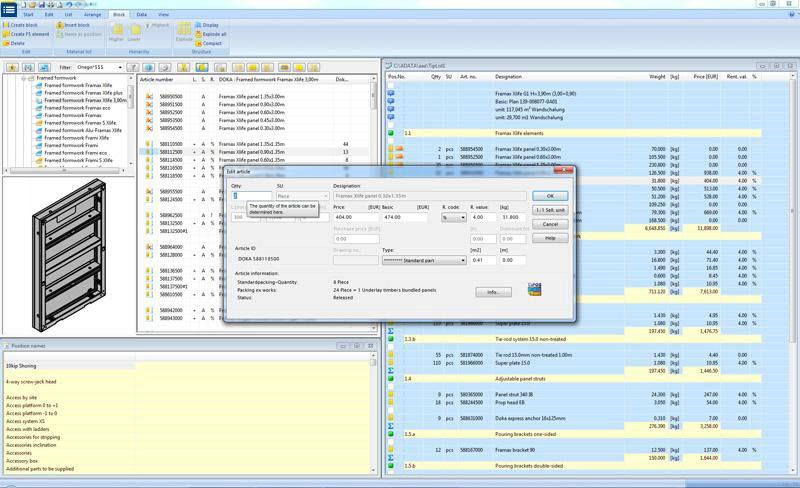Click icon next to article 588950500
The image size is (800, 488).
coord(149,96)
